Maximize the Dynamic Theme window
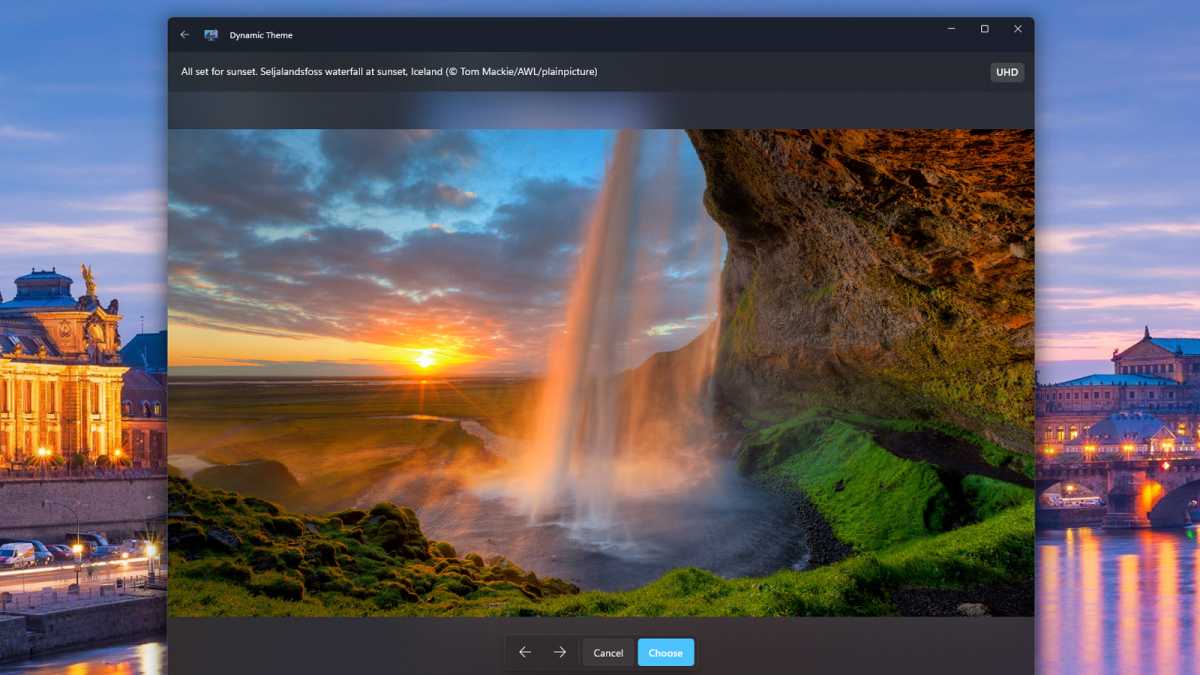Image resolution: width=1200 pixels, height=675 pixels. coord(984,29)
